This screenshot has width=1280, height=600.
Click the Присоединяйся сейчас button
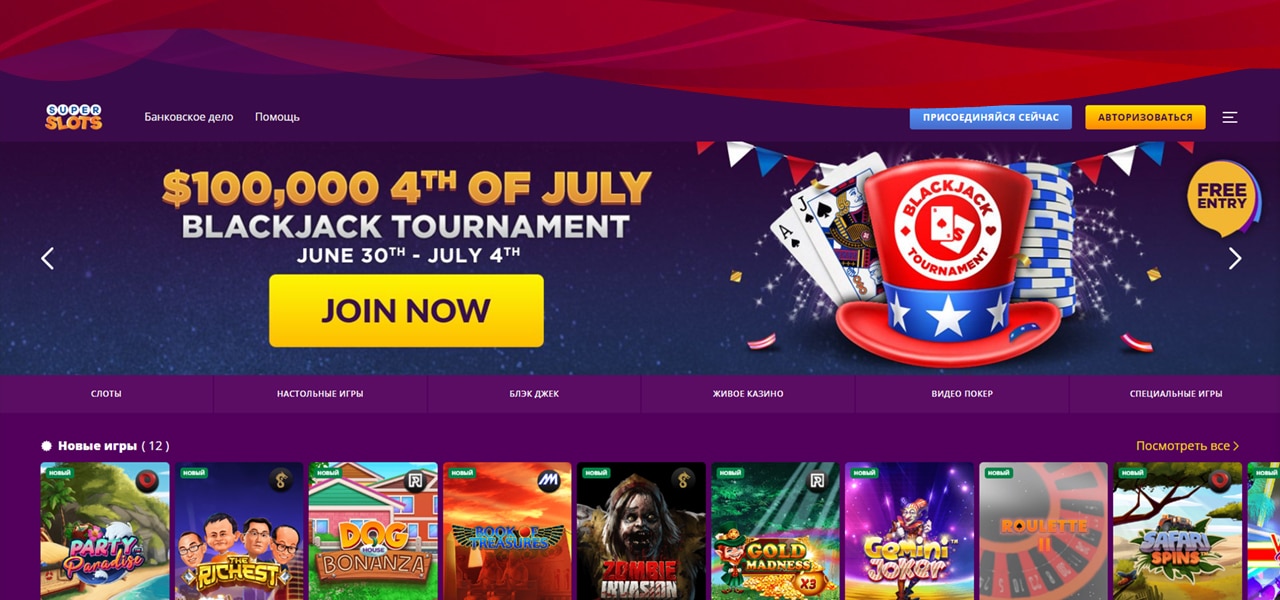[990, 117]
